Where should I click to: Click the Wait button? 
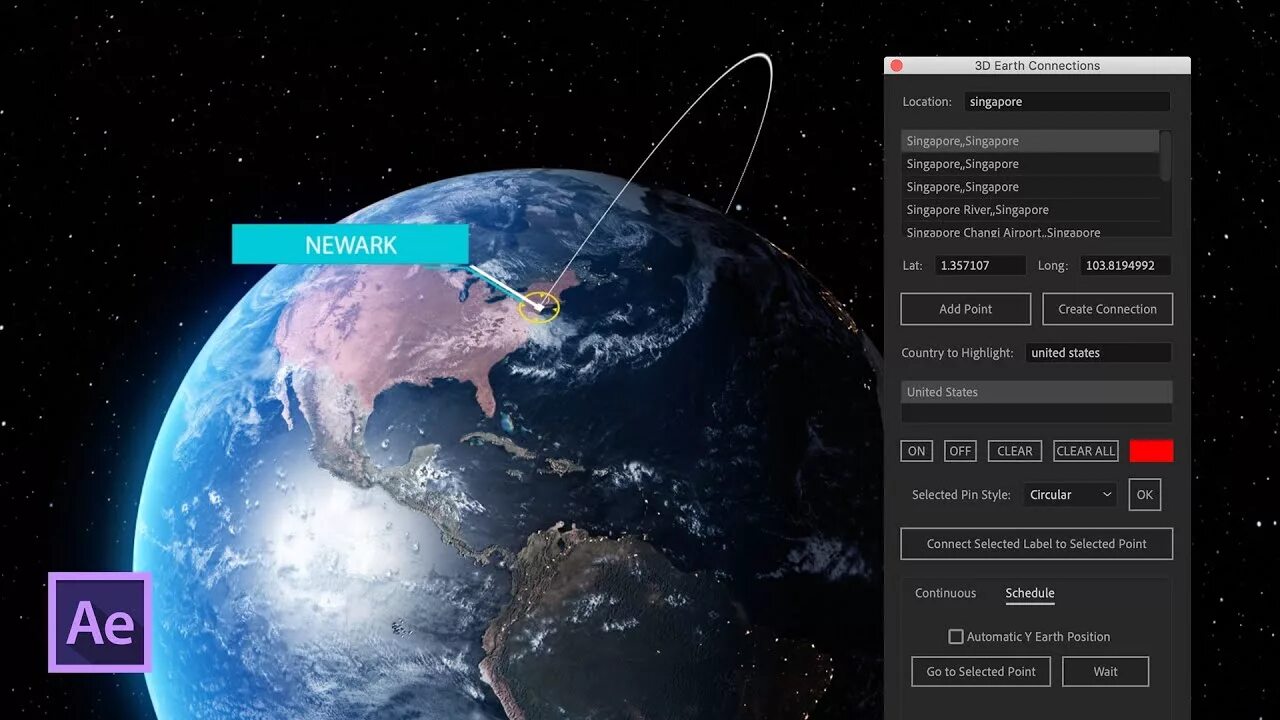1106,672
